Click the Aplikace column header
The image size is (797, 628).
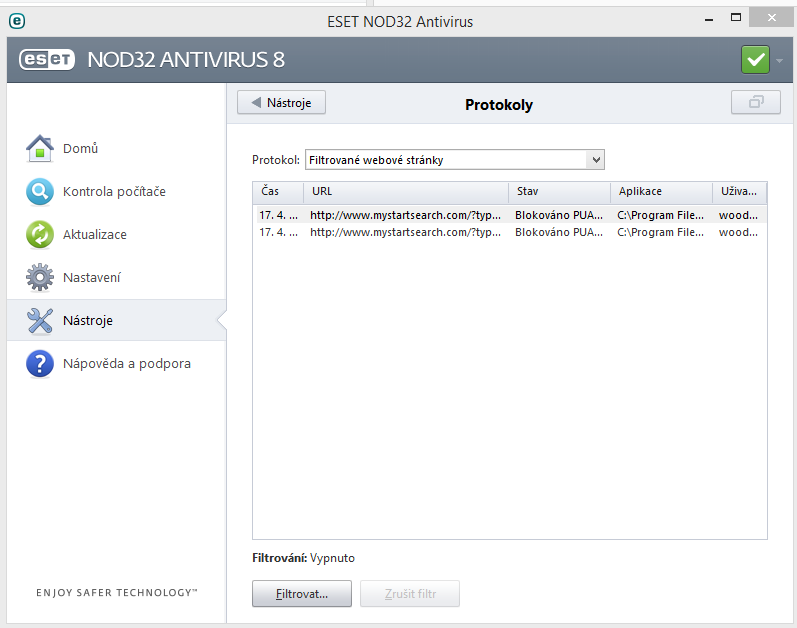(660, 191)
